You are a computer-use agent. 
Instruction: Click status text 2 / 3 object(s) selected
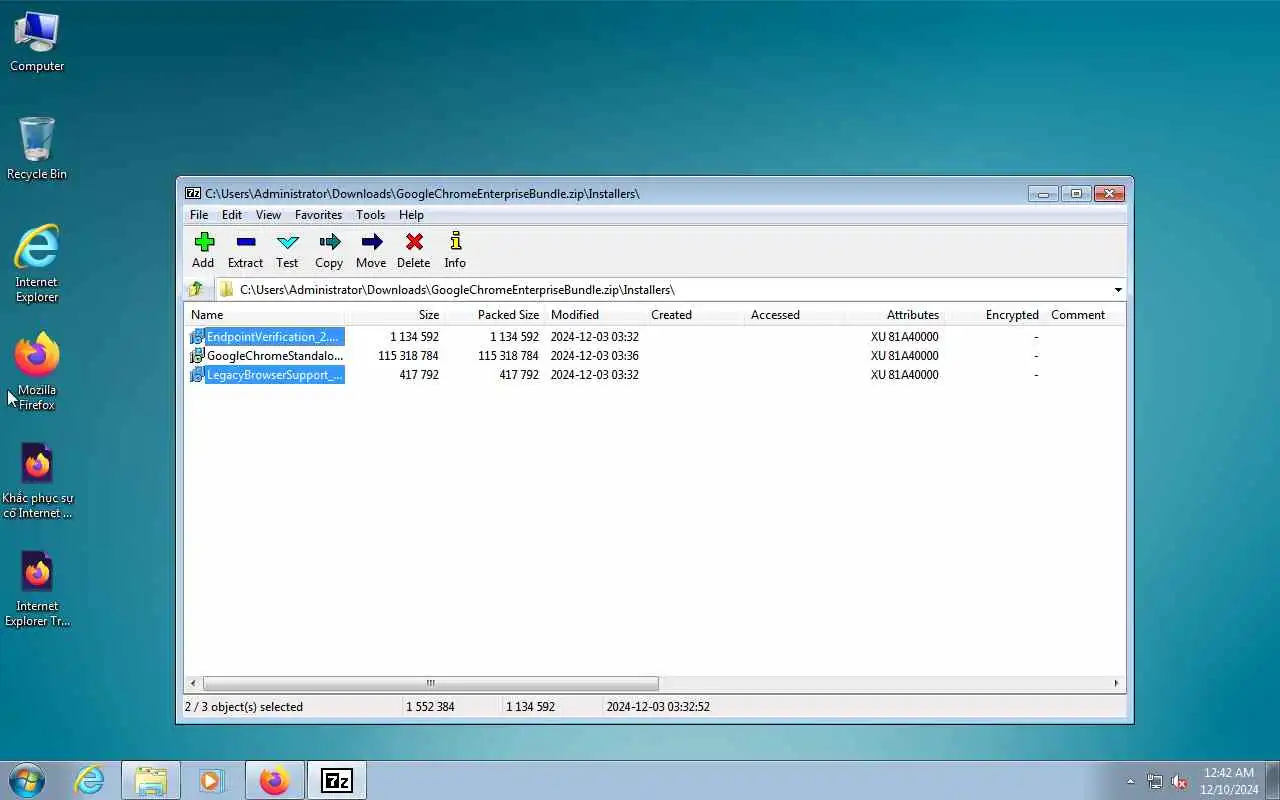(x=244, y=707)
